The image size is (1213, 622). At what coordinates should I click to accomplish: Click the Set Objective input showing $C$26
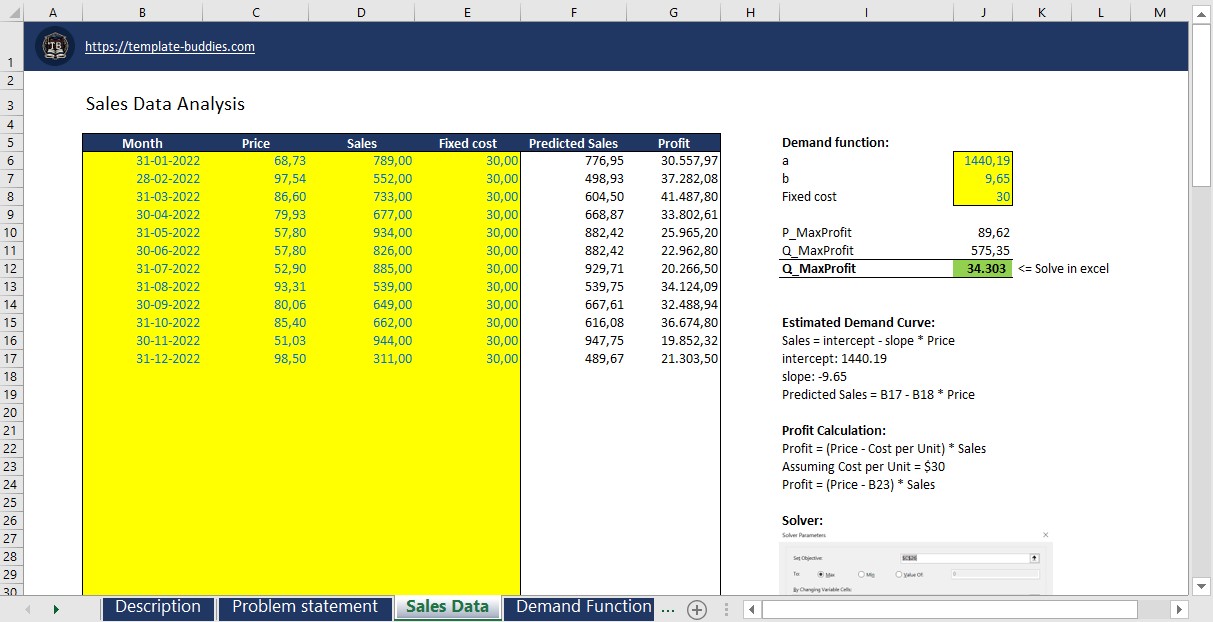coord(962,558)
